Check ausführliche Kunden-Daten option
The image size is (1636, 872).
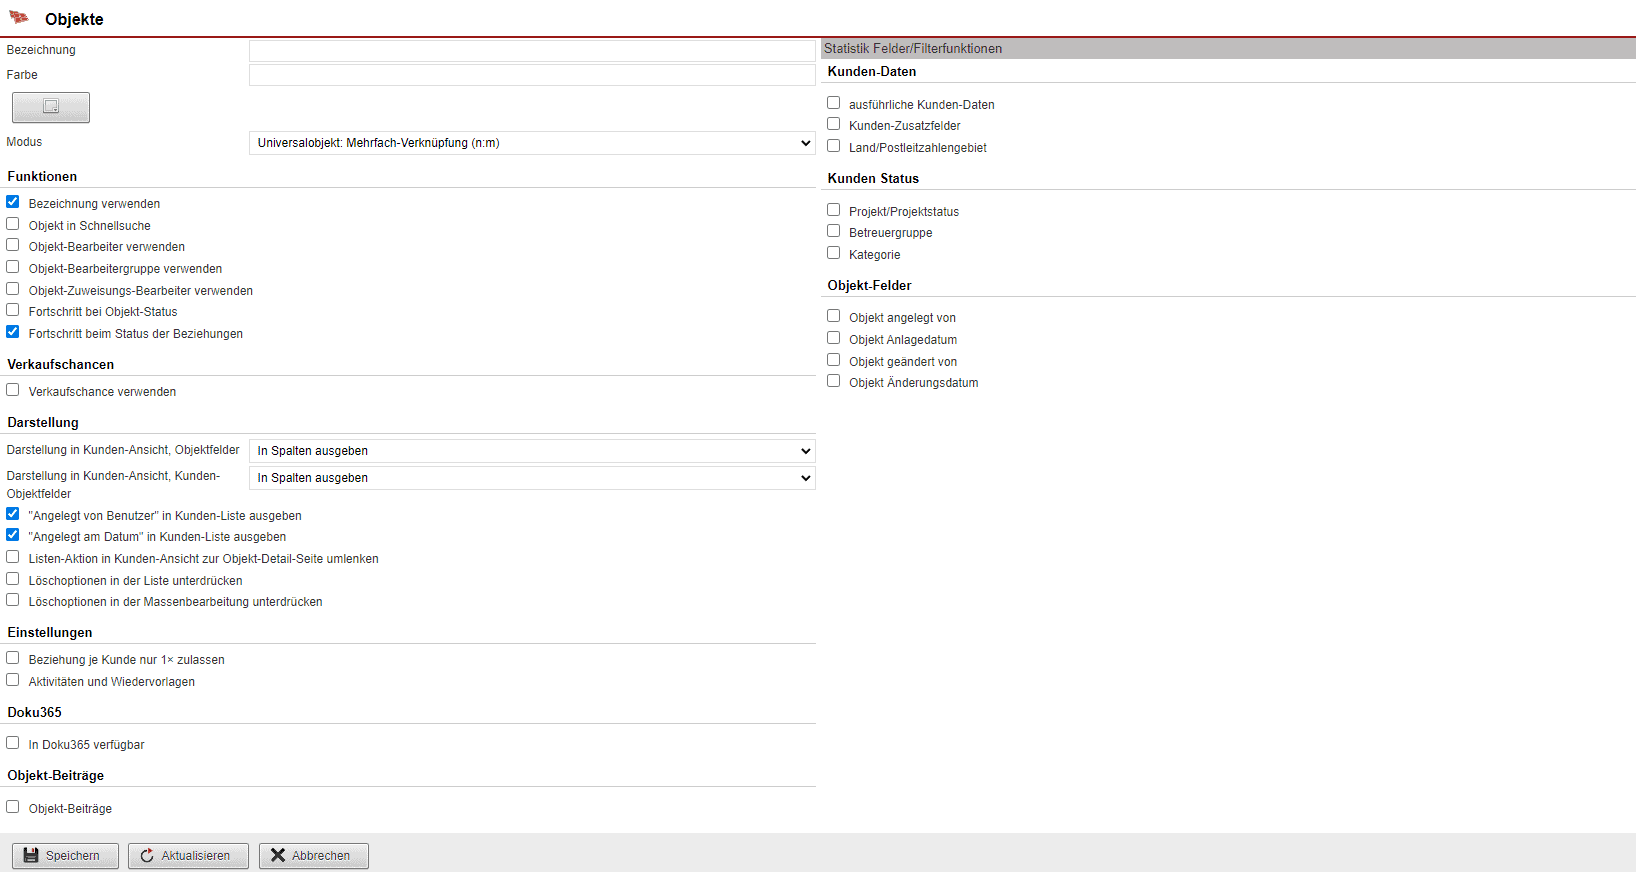tap(834, 103)
